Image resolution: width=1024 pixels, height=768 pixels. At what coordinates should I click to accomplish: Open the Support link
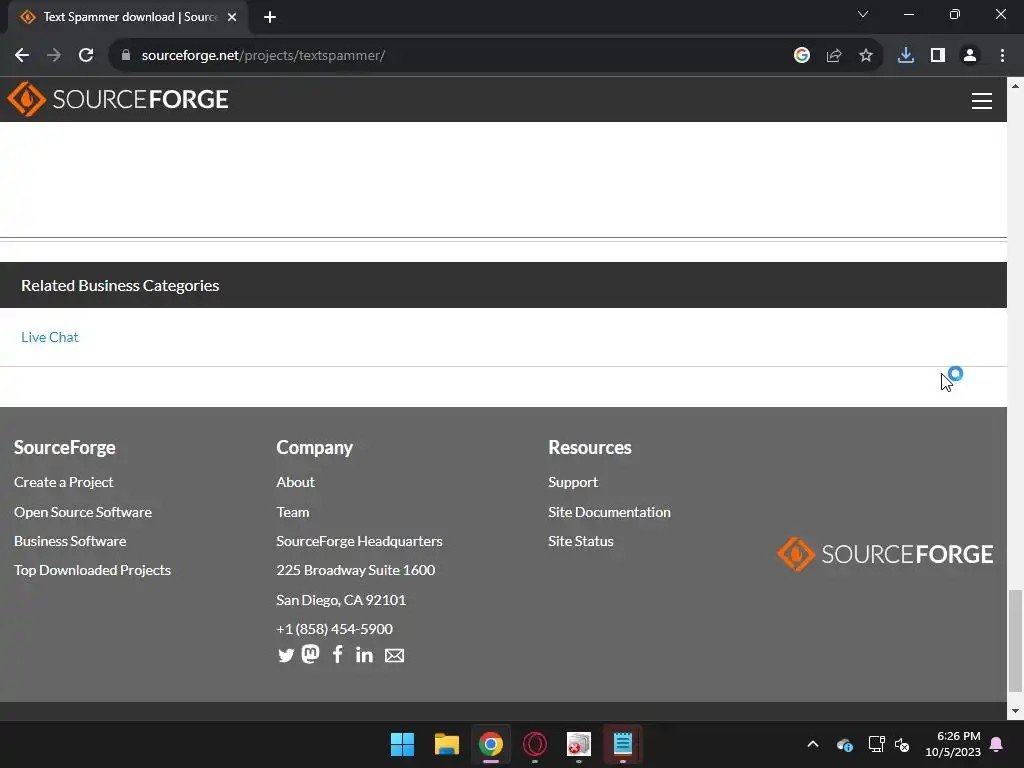573,482
